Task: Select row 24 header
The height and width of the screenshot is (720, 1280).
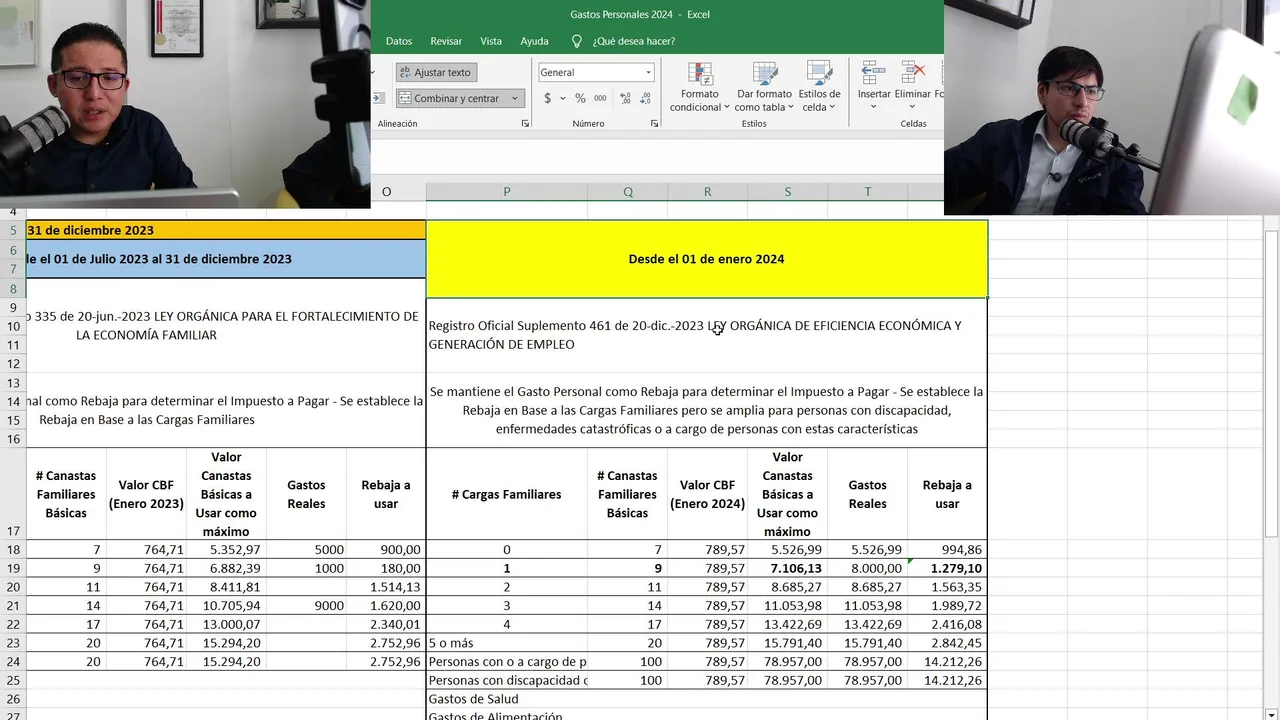Action: tap(13, 662)
